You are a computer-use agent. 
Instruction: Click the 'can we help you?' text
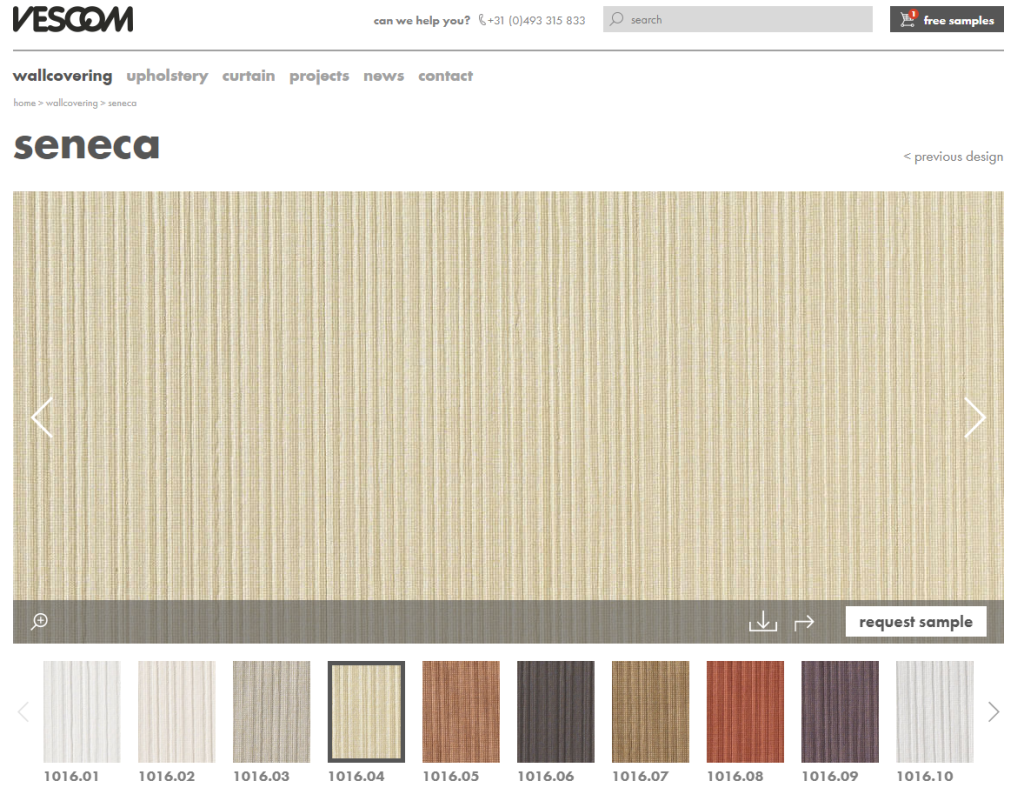coord(422,20)
